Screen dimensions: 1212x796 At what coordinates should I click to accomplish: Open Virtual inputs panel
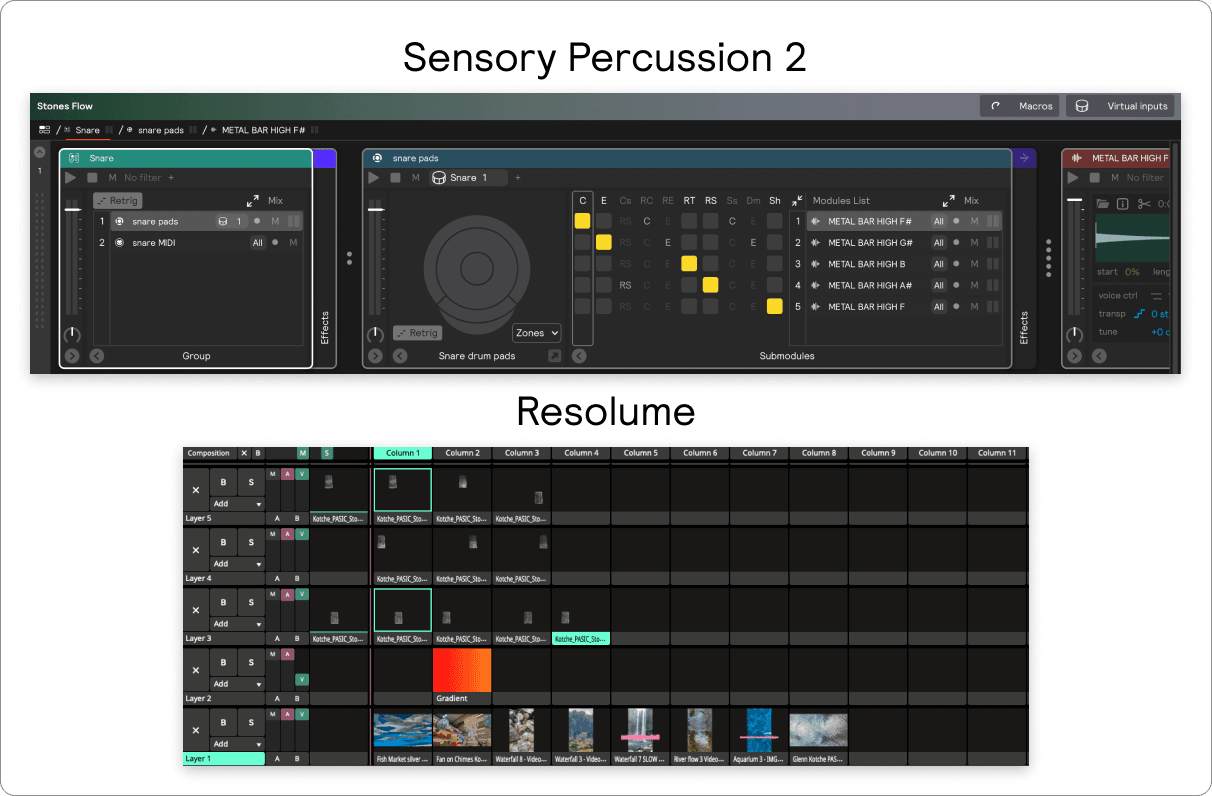(1119, 106)
